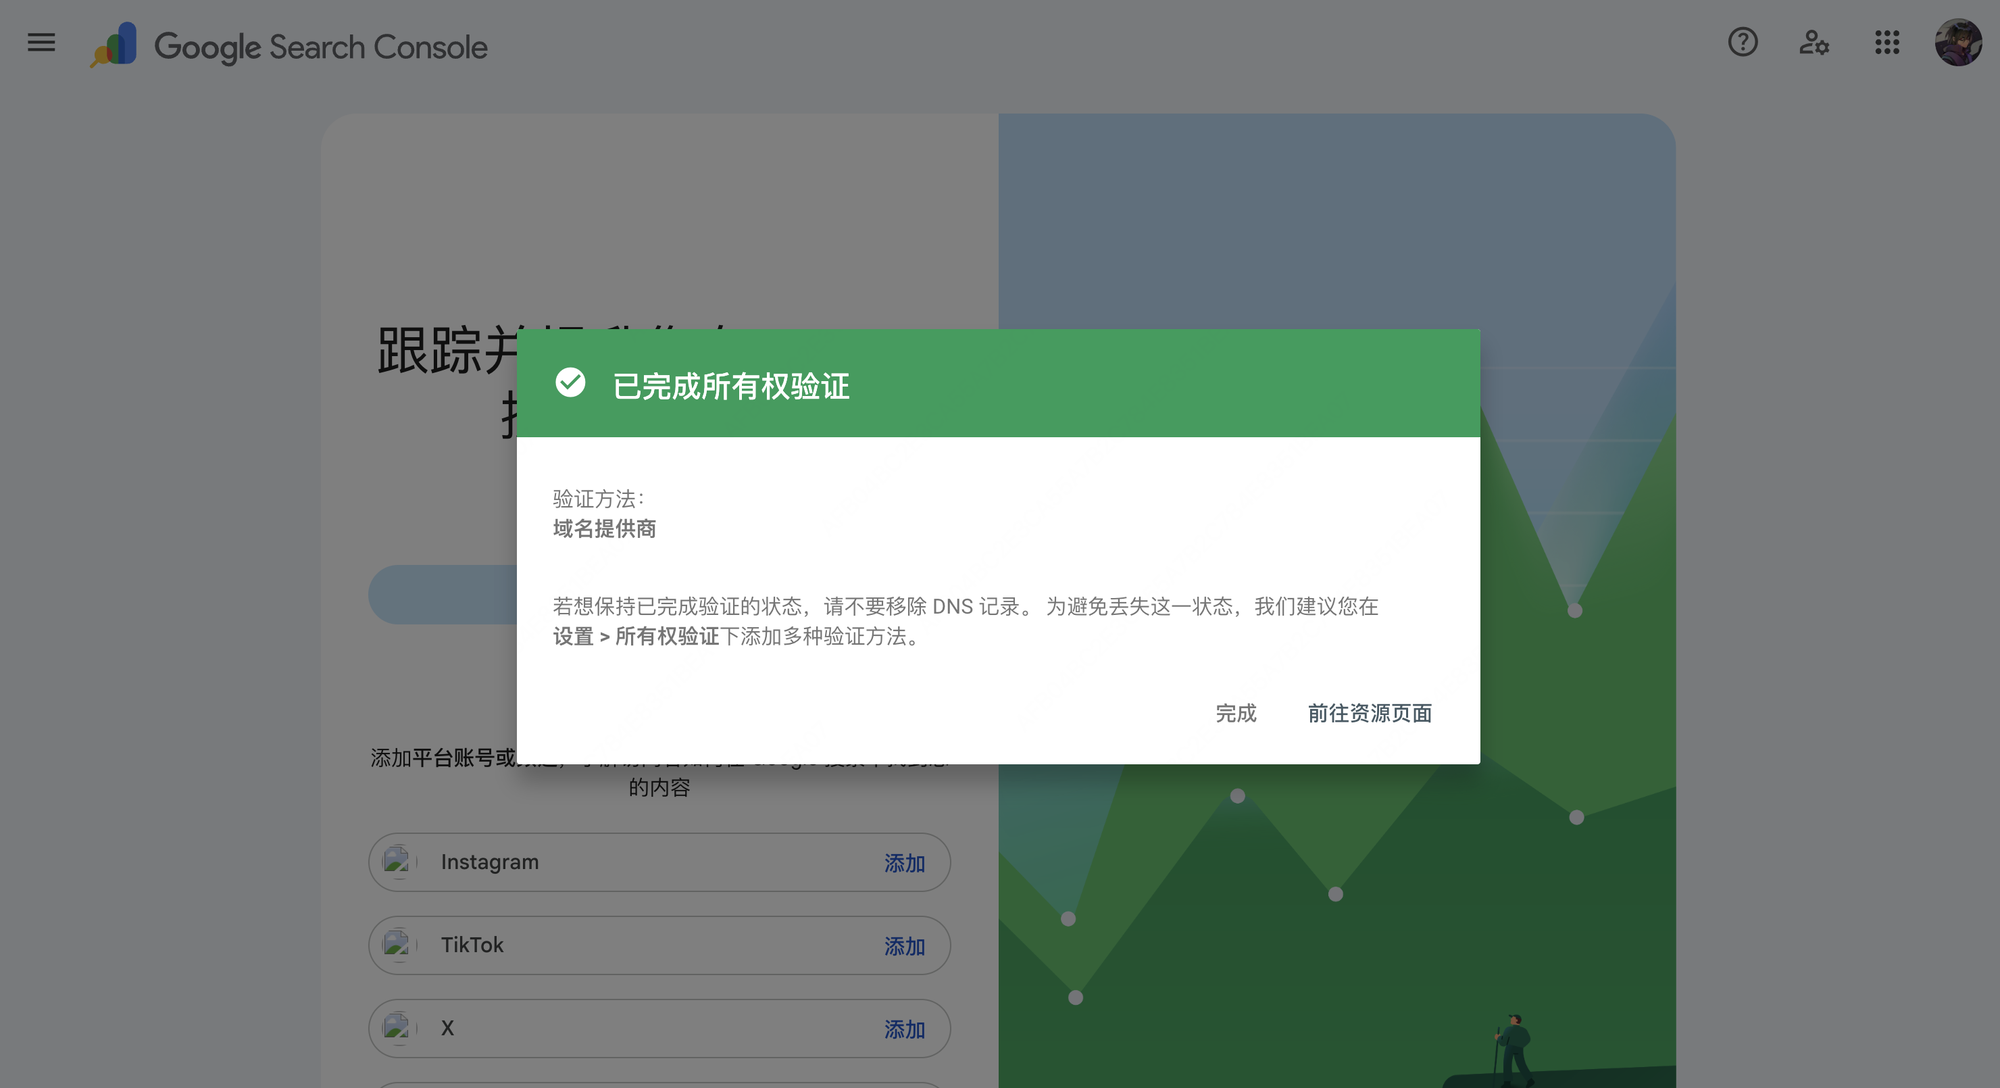Click the TikTok platform icon
This screenshot has height=1088, width=2000.
(x=397, y=945)
